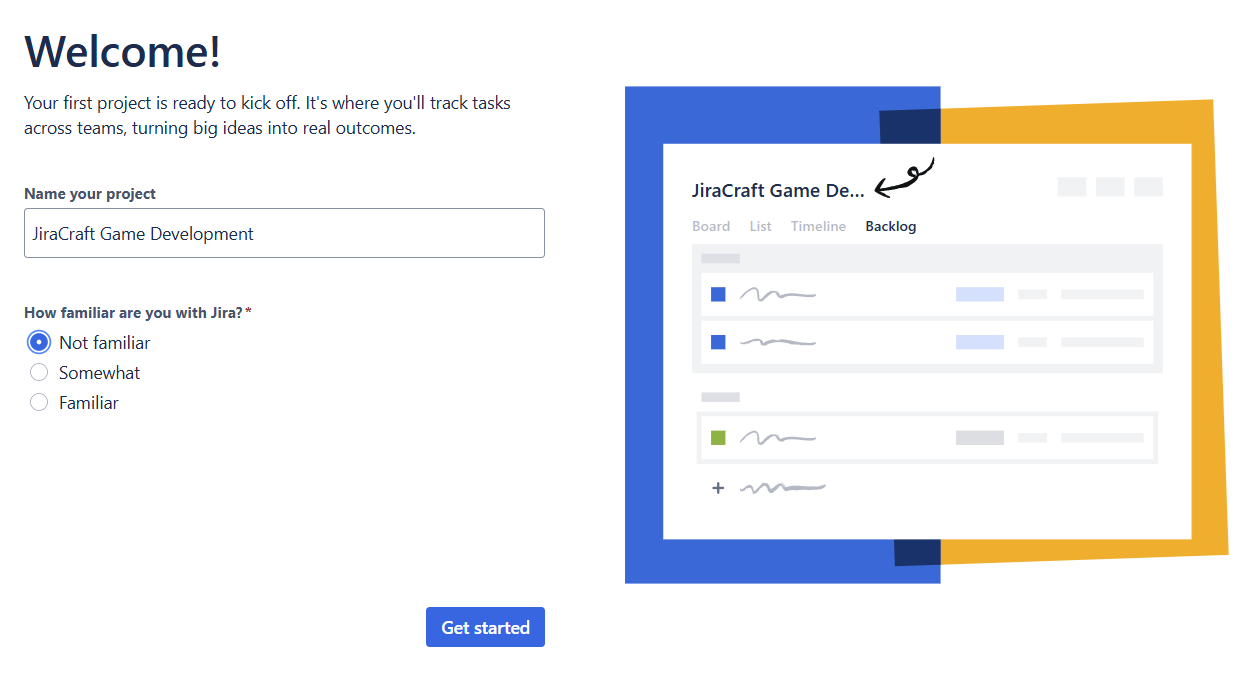Image resolution: width=1258 pixels, height=683 pixels.
Task: Click the curved arrow doodle
Action: point(905,177)
